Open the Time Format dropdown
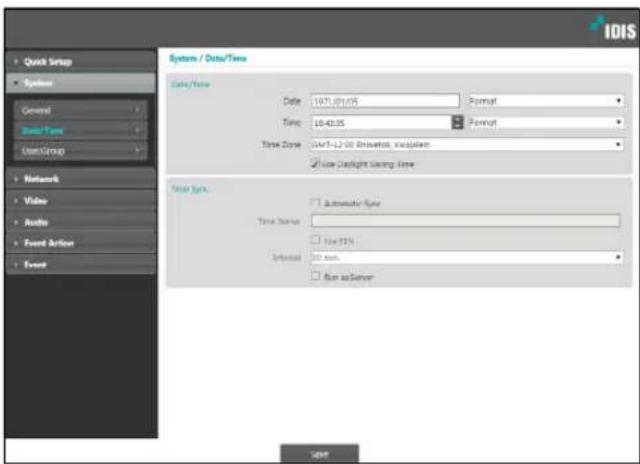This screenshot has width=640, height=464. (x=546, y=122)
